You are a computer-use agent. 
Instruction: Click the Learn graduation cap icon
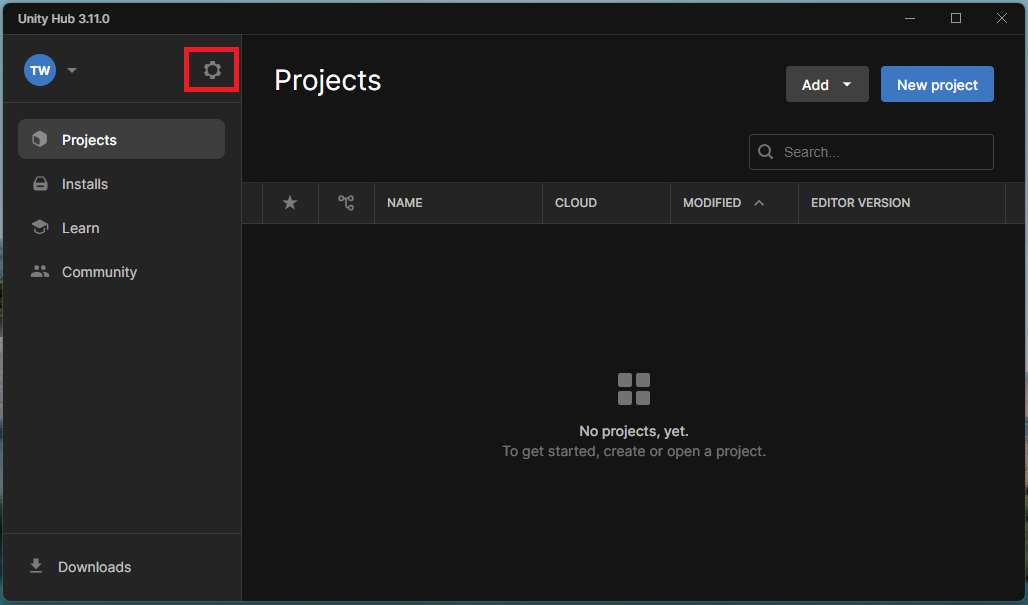pos(40,227)
